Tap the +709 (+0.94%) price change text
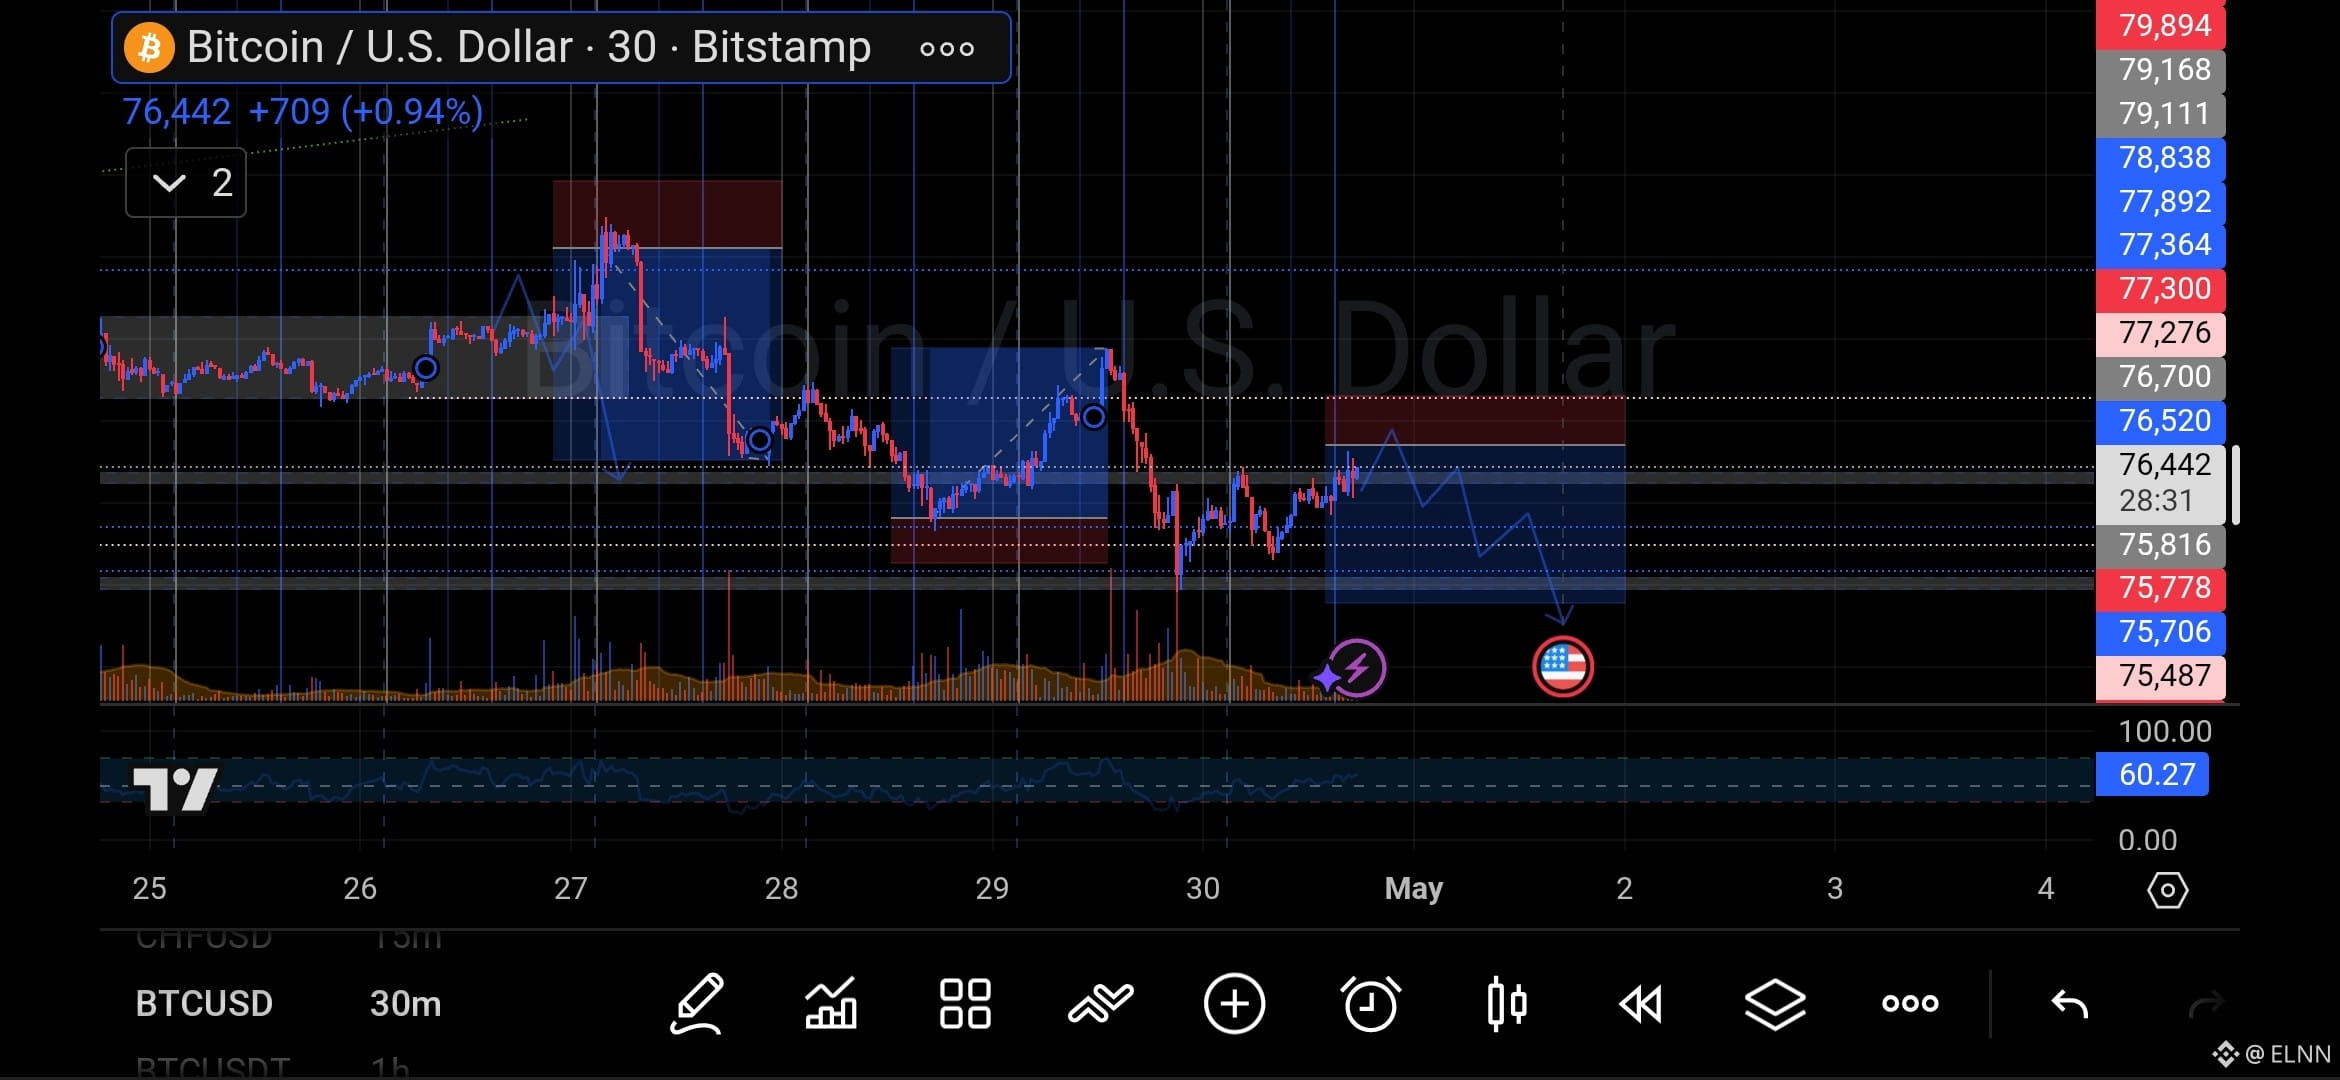The image size is (2340, 1080). coord(366,111)
